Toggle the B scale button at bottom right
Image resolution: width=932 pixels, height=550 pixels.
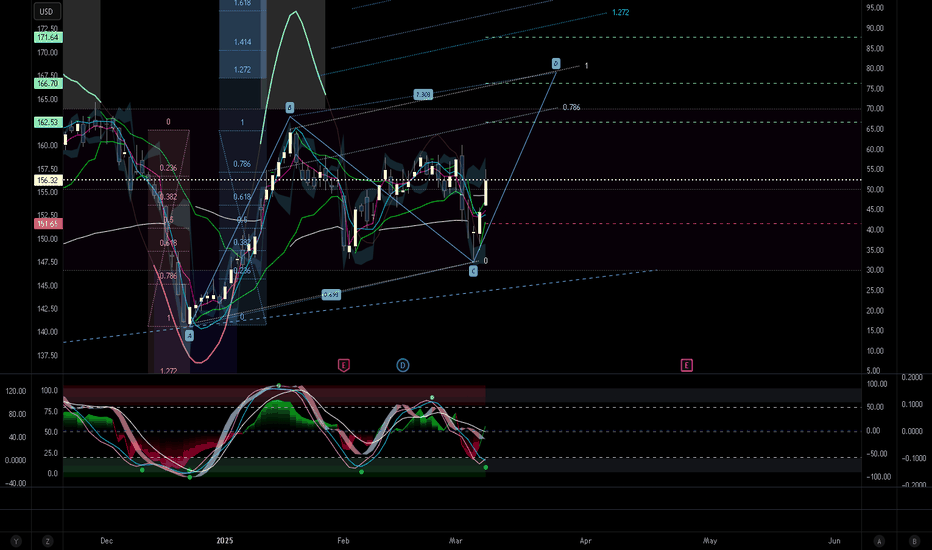[914, 541]
